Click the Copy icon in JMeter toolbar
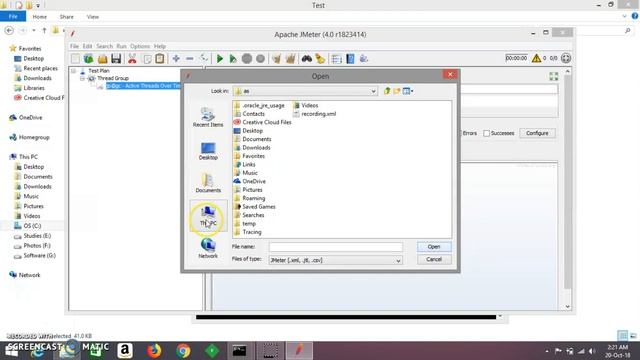640x360 pixels. point(147,58)
